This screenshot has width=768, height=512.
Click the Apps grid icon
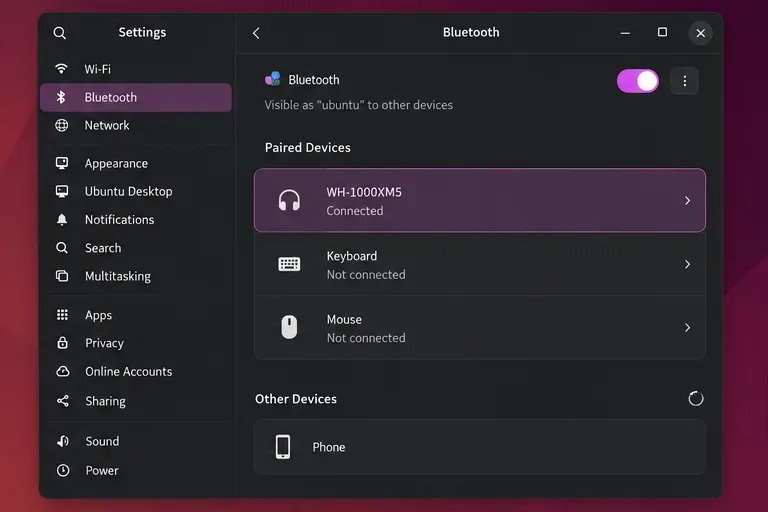tap(62, 315)
